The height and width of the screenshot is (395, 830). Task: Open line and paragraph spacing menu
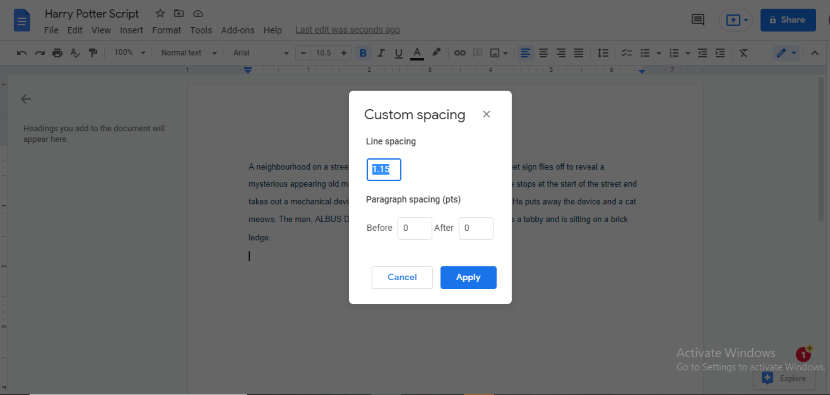603,53
